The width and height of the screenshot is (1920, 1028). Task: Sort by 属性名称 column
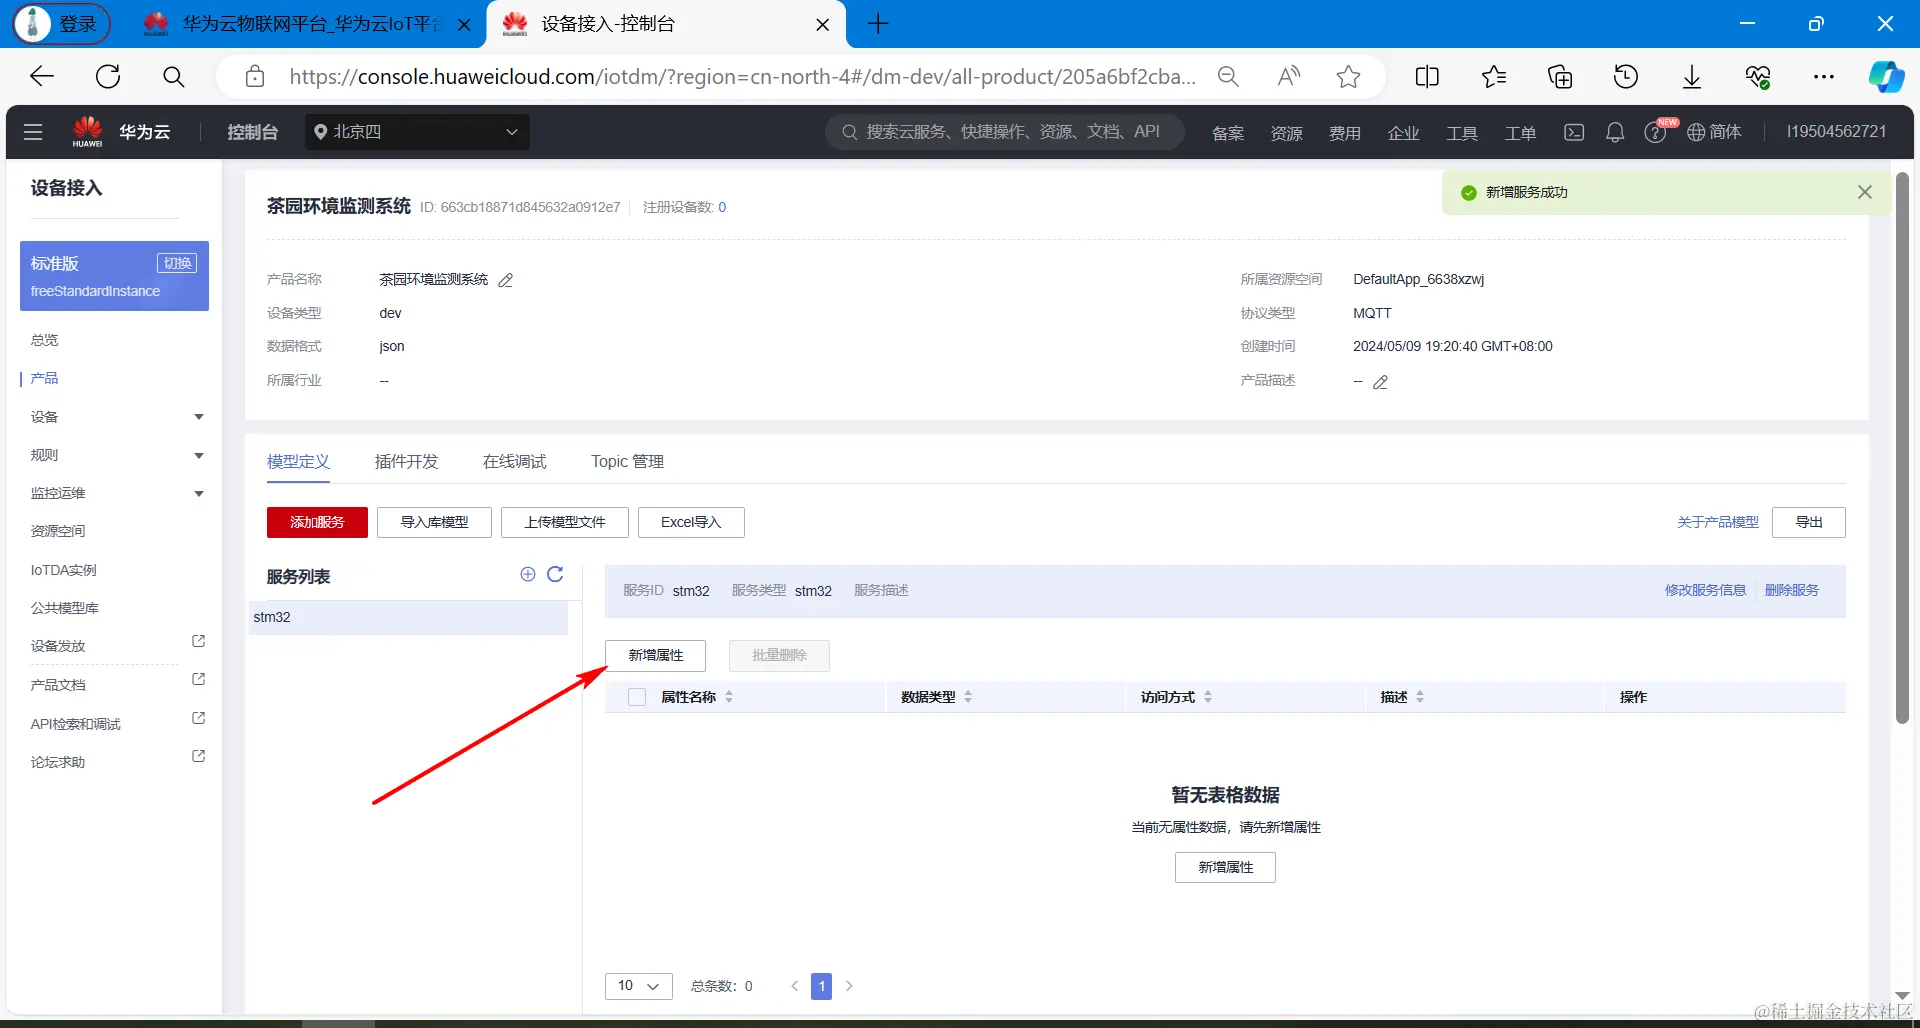(729, 697)
